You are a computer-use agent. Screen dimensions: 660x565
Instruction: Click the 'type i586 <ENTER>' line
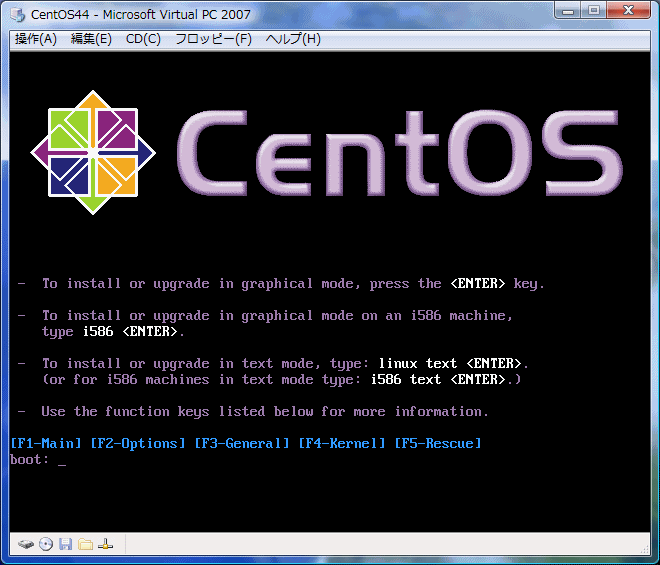coord(113,332)
